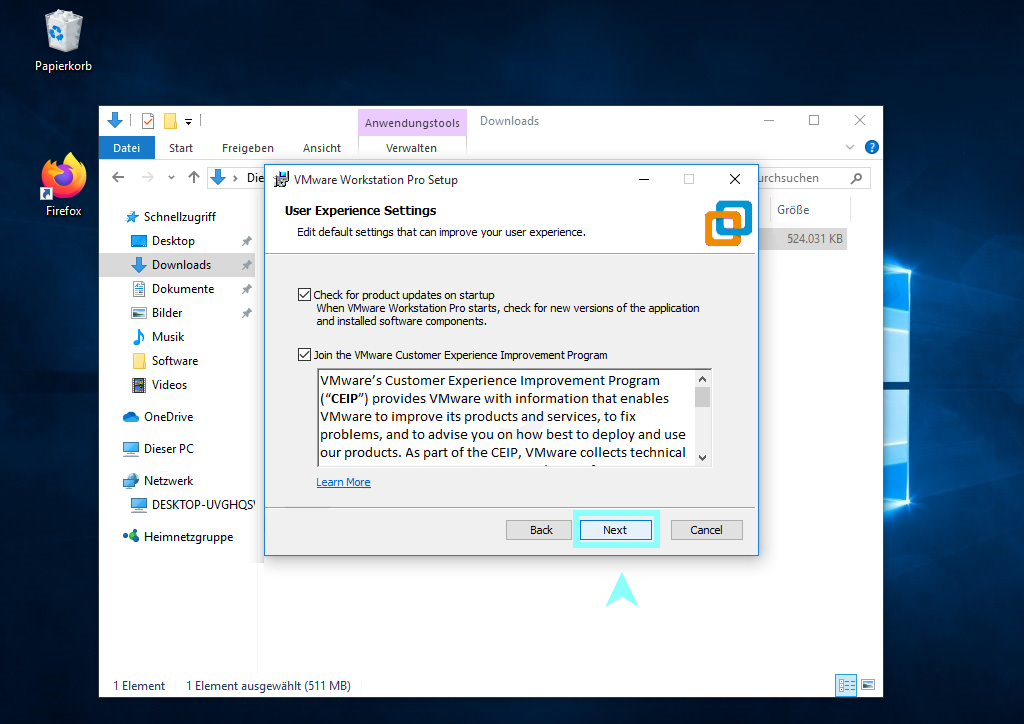
Task: Click Next in the VMware setup wizard
Action: pos(616,529)
